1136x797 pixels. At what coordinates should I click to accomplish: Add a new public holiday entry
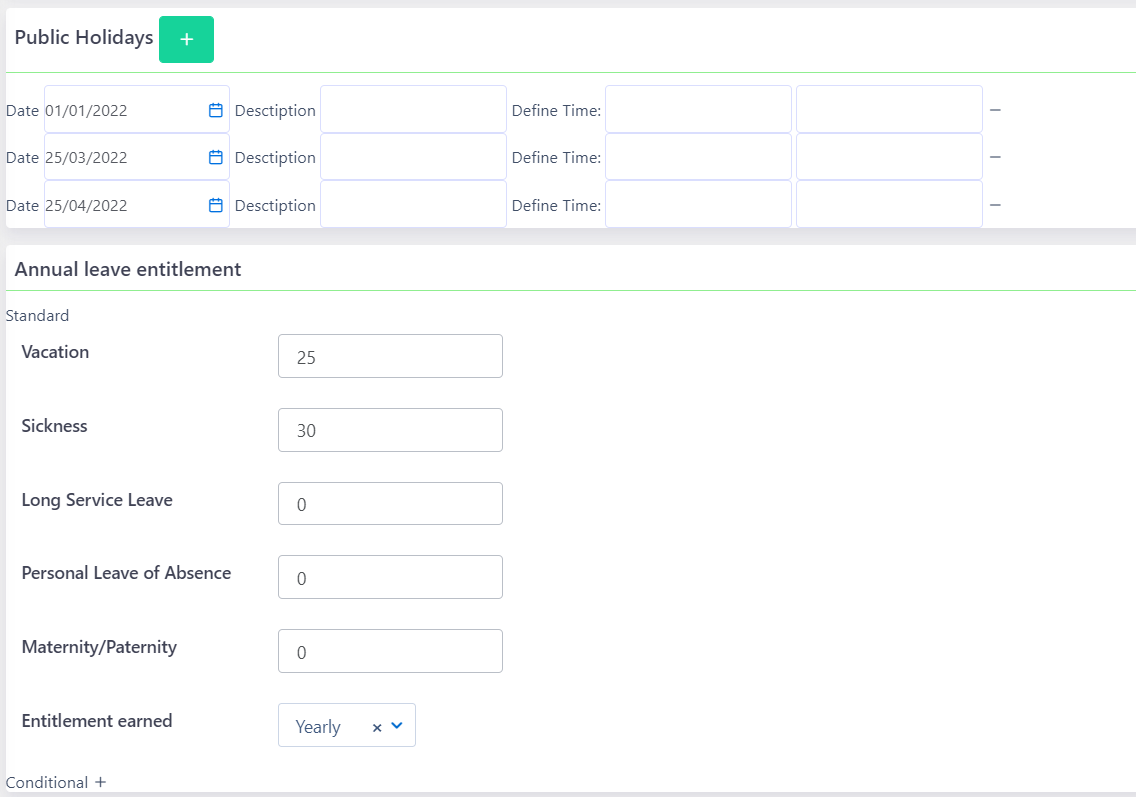coord(186,39)
